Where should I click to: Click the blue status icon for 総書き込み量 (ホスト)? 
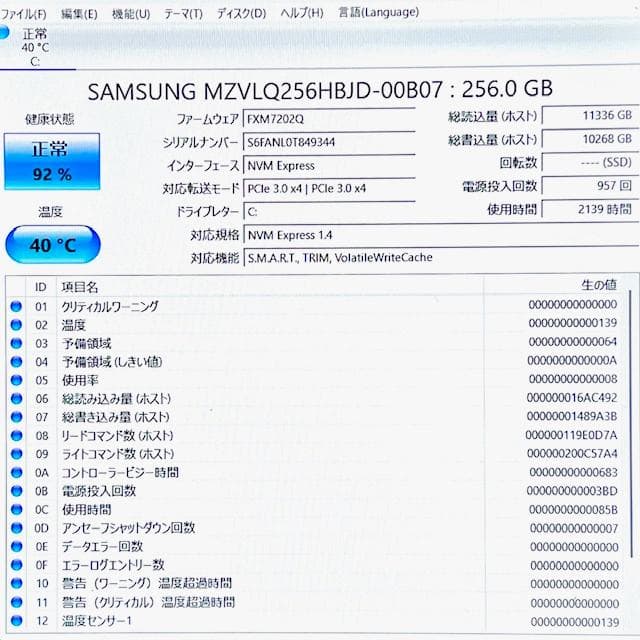click(16, 417)
